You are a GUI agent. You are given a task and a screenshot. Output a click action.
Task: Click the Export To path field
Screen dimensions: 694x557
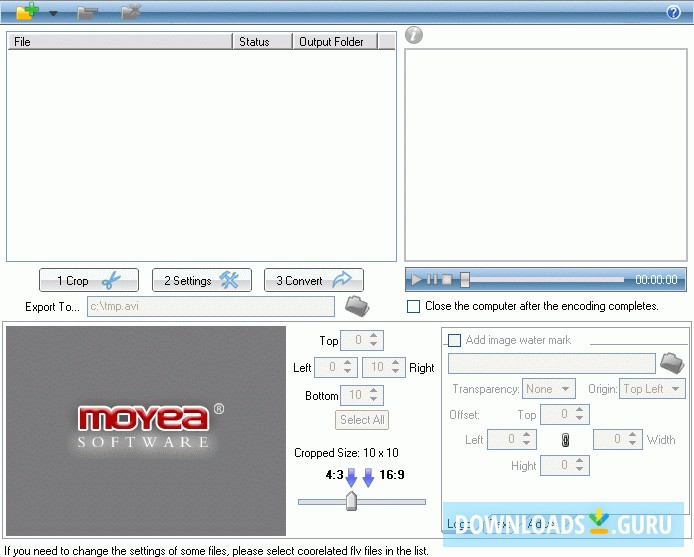tap(211, 306)
